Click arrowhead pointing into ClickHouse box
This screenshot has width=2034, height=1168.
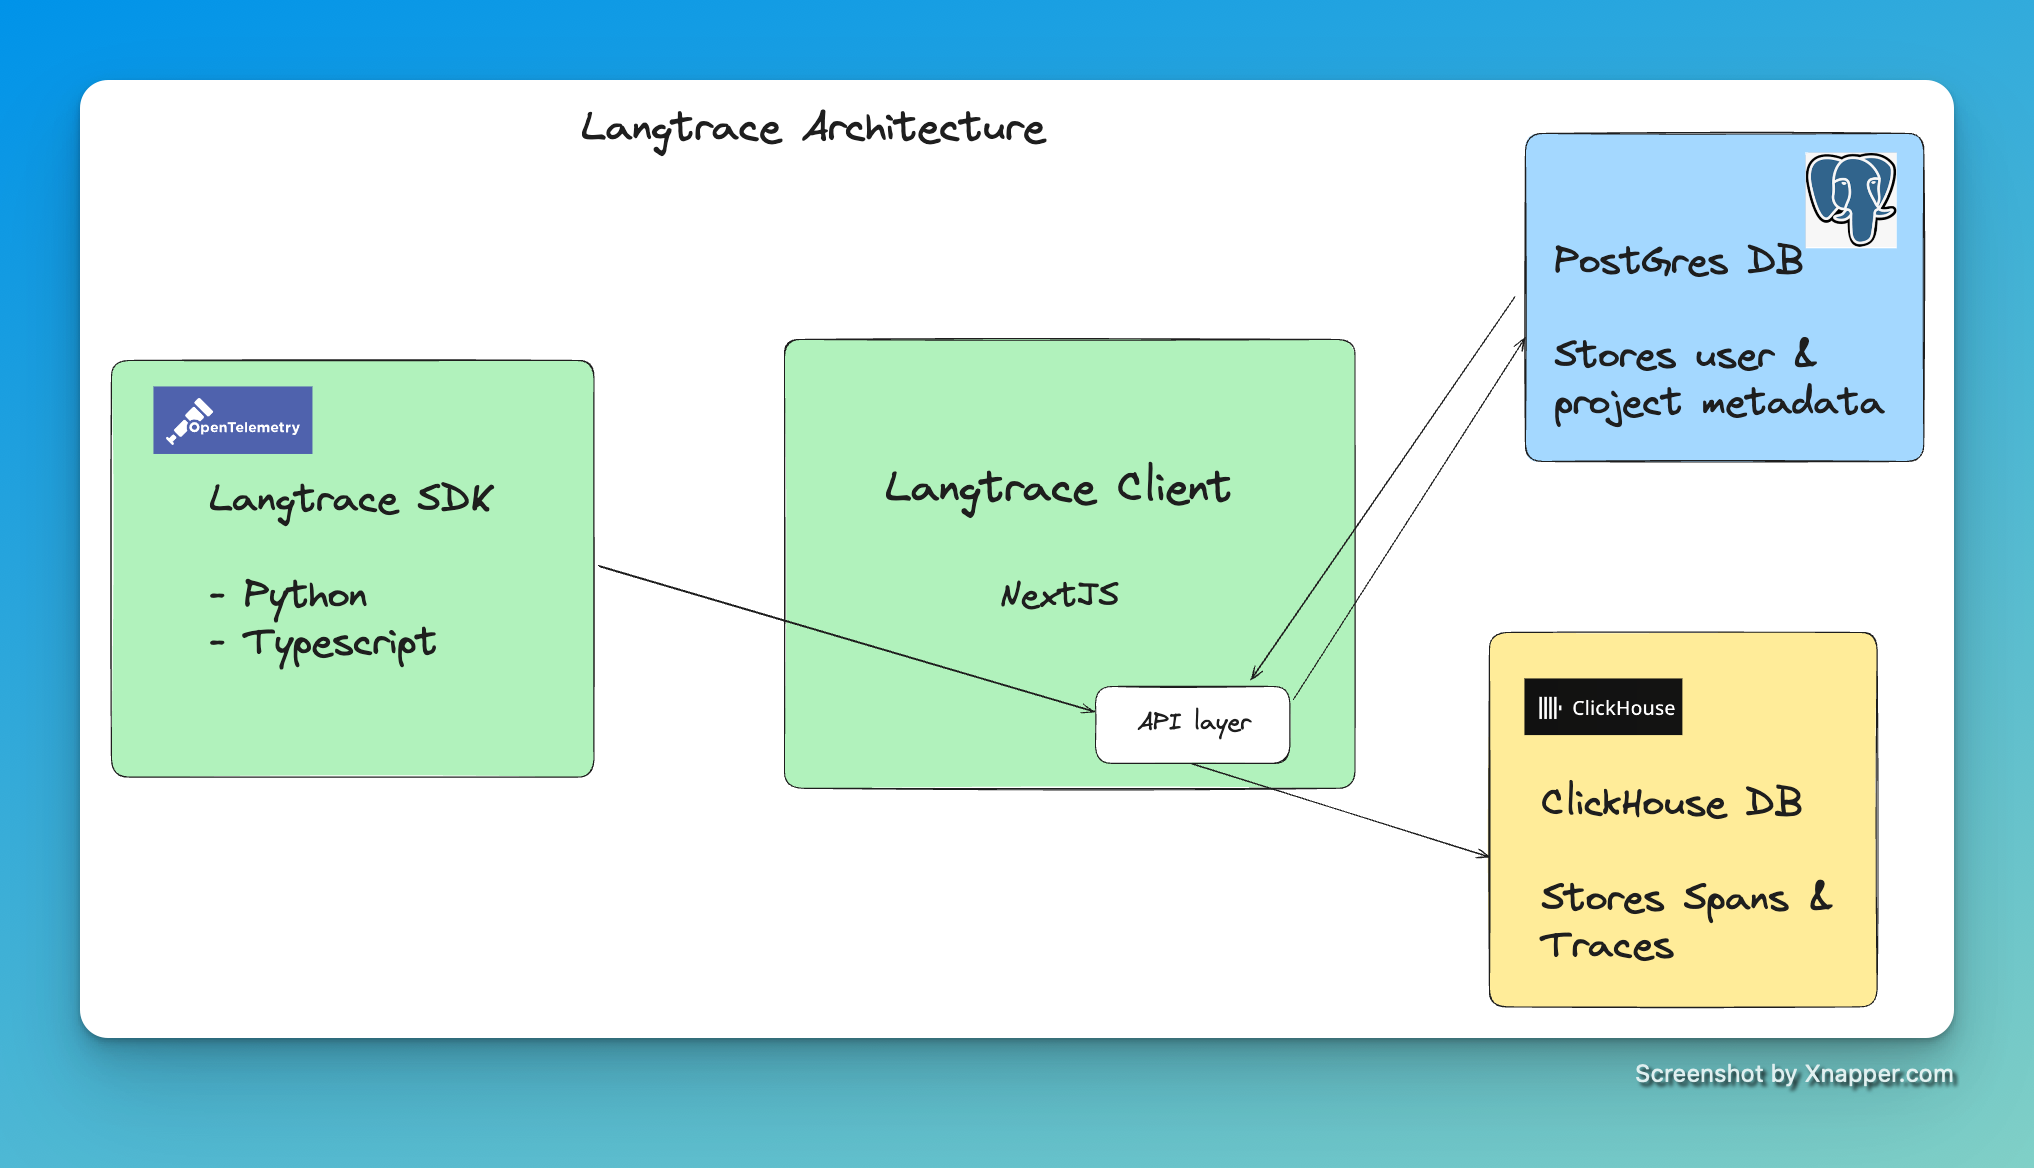point(1484,854)
